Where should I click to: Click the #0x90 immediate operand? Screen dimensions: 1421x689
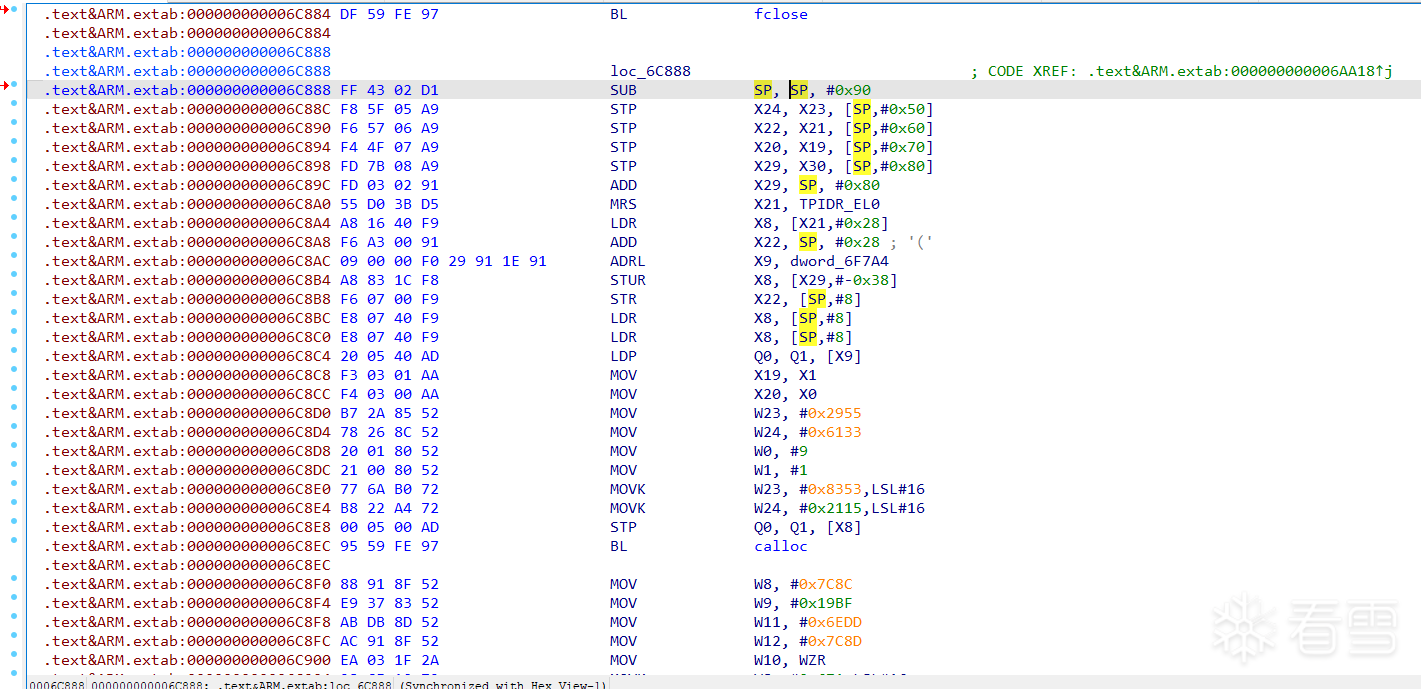point(849,90)
